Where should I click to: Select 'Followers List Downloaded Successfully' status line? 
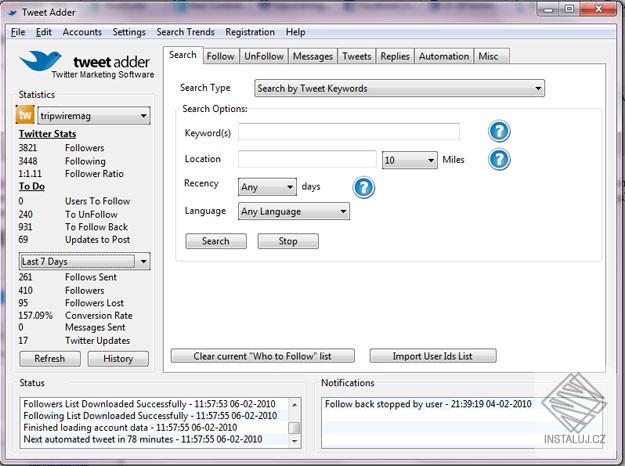coord(149,404)
